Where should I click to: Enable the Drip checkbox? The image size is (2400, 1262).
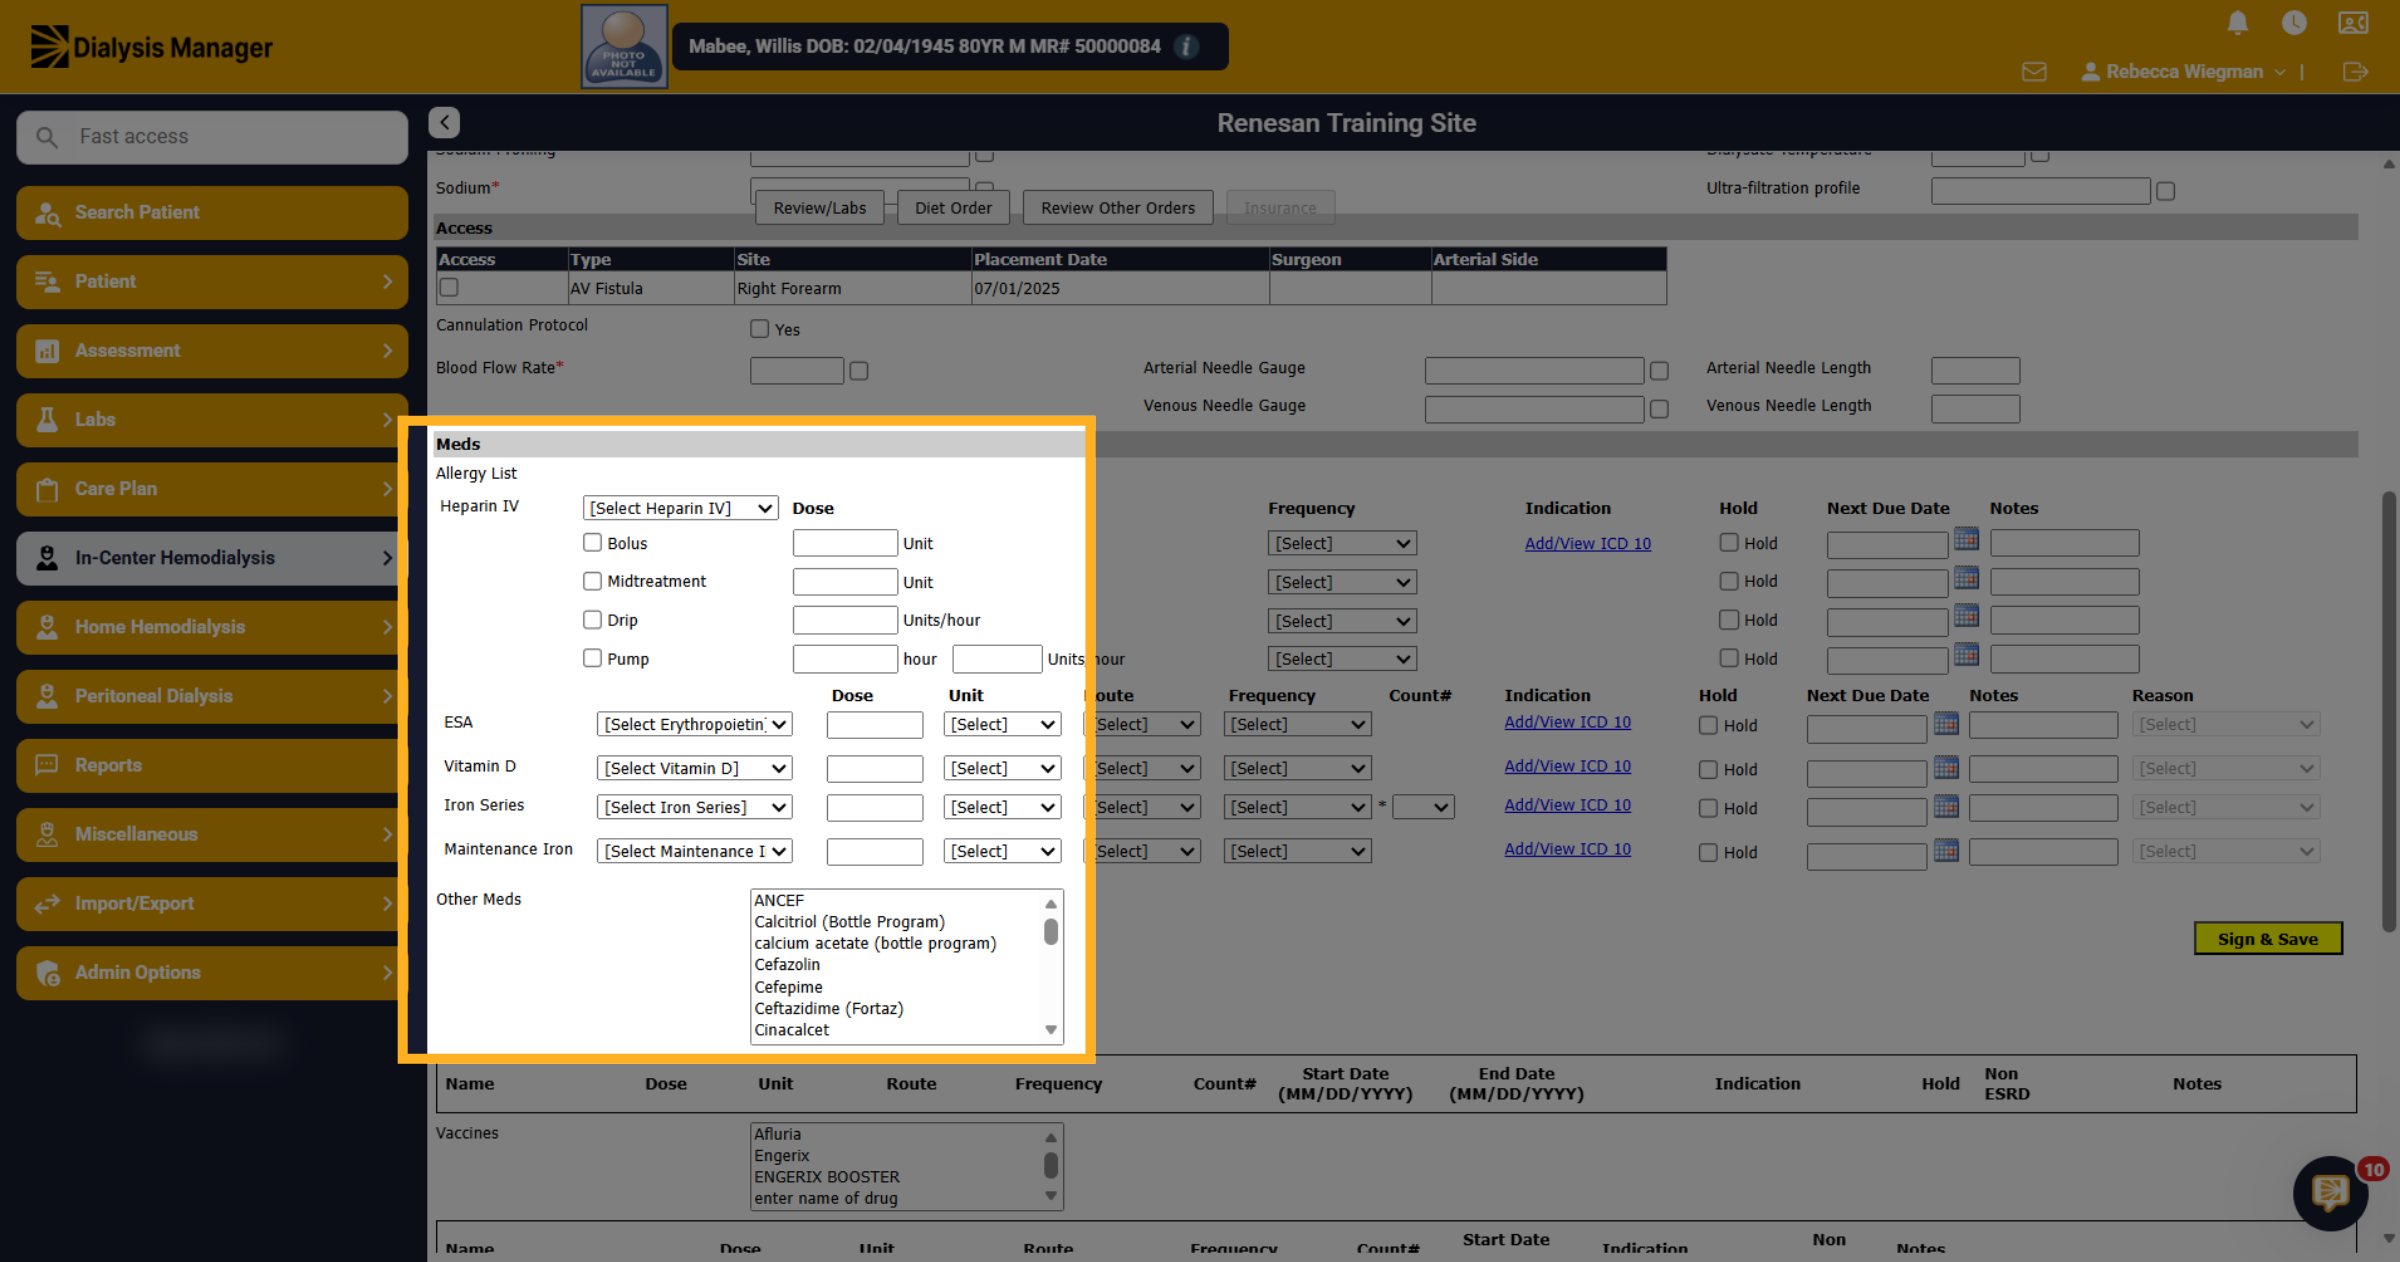(x=592, y=619)
